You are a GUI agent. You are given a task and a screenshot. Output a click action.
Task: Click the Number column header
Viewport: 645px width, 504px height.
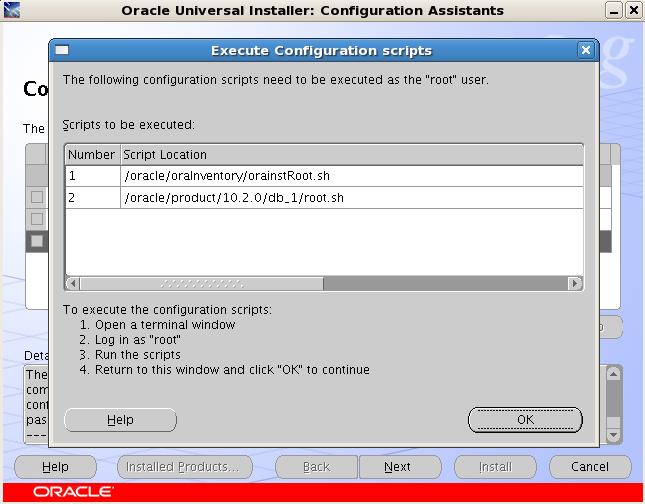click(93, 155)
